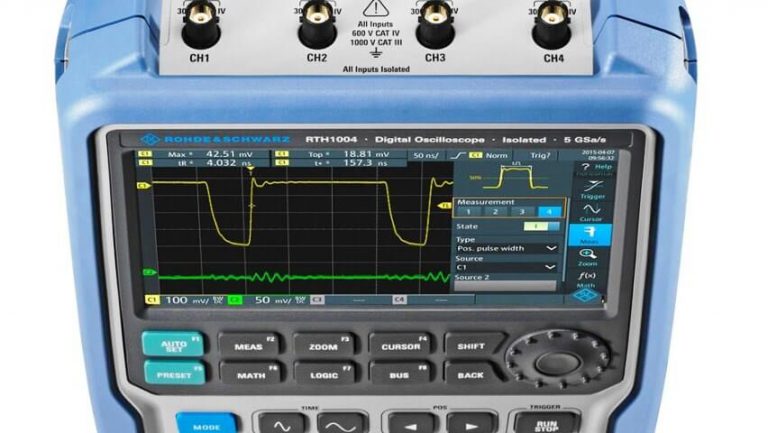Tap the date and time readout
This screenshot has height=433, width=768.
597,155
